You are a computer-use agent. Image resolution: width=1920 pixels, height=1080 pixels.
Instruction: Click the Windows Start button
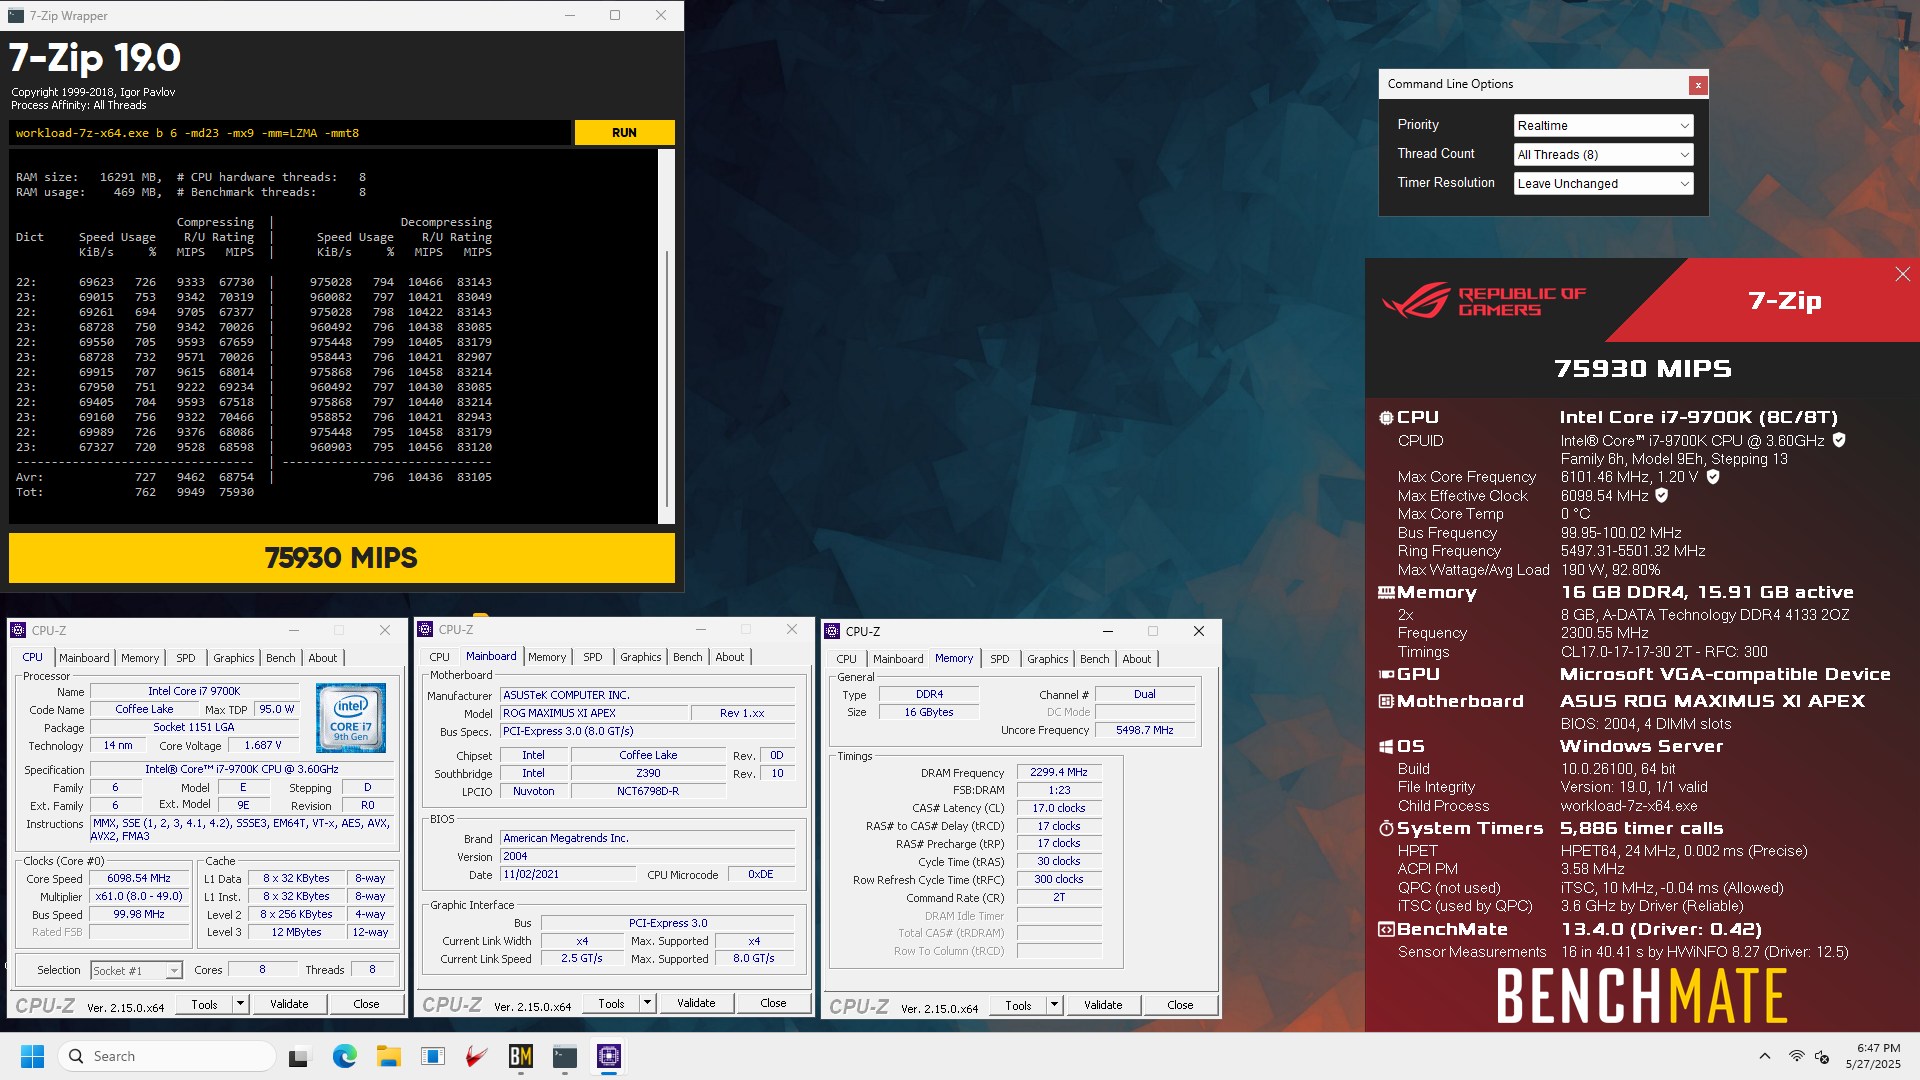click(32, 1056)
